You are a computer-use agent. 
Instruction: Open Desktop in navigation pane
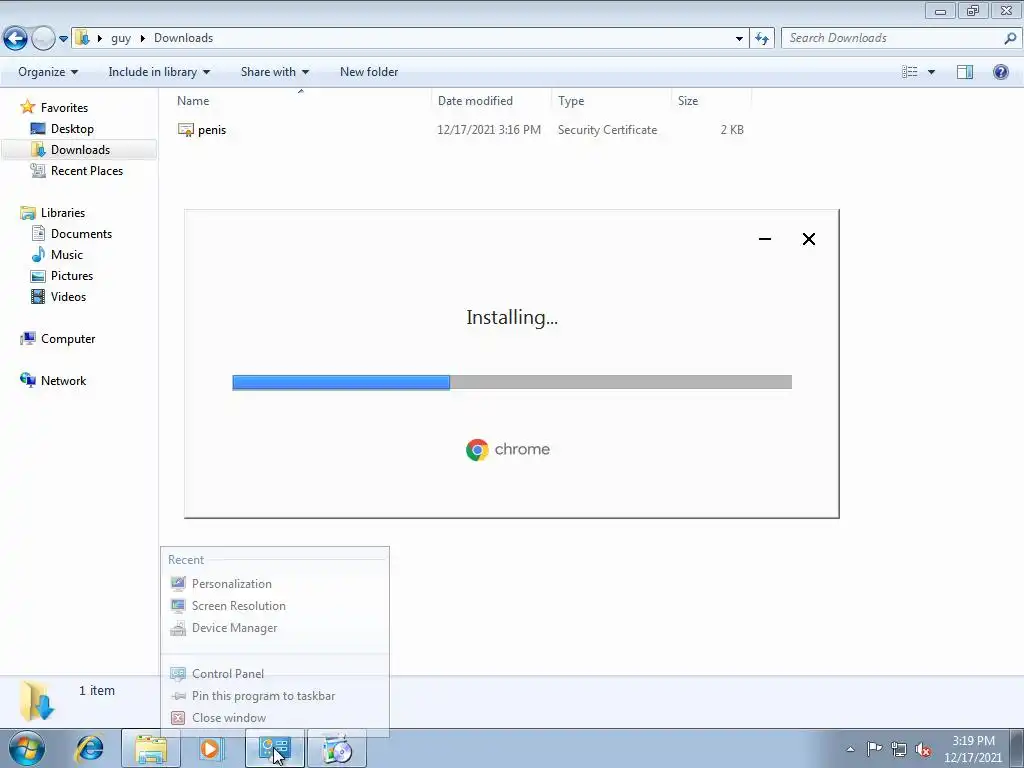[x=72, y=129]
